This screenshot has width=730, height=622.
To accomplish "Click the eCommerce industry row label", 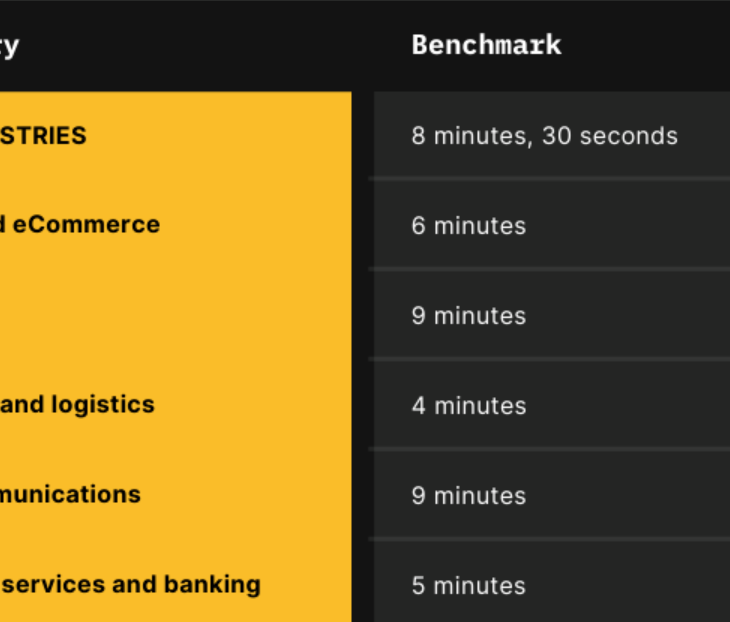I will pyautogui.click(x=80, y=225).
